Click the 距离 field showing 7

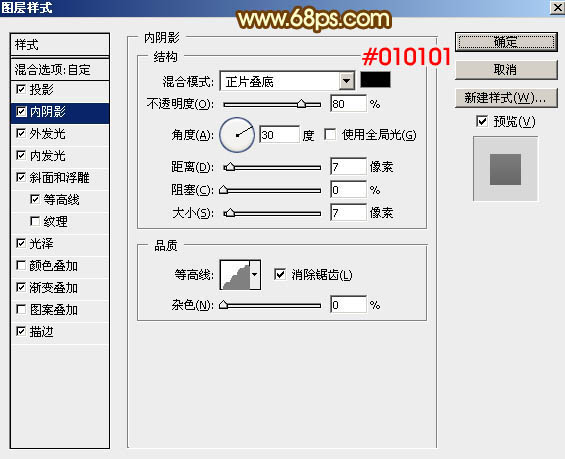348,166
